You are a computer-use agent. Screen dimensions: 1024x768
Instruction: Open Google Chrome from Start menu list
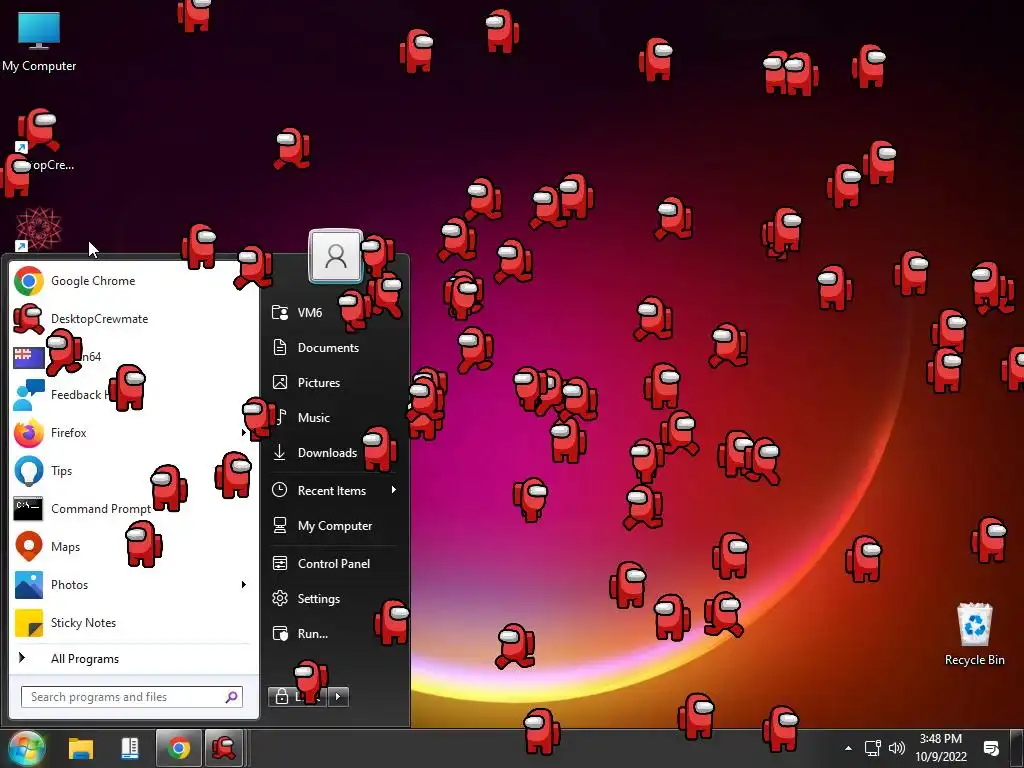133,281
